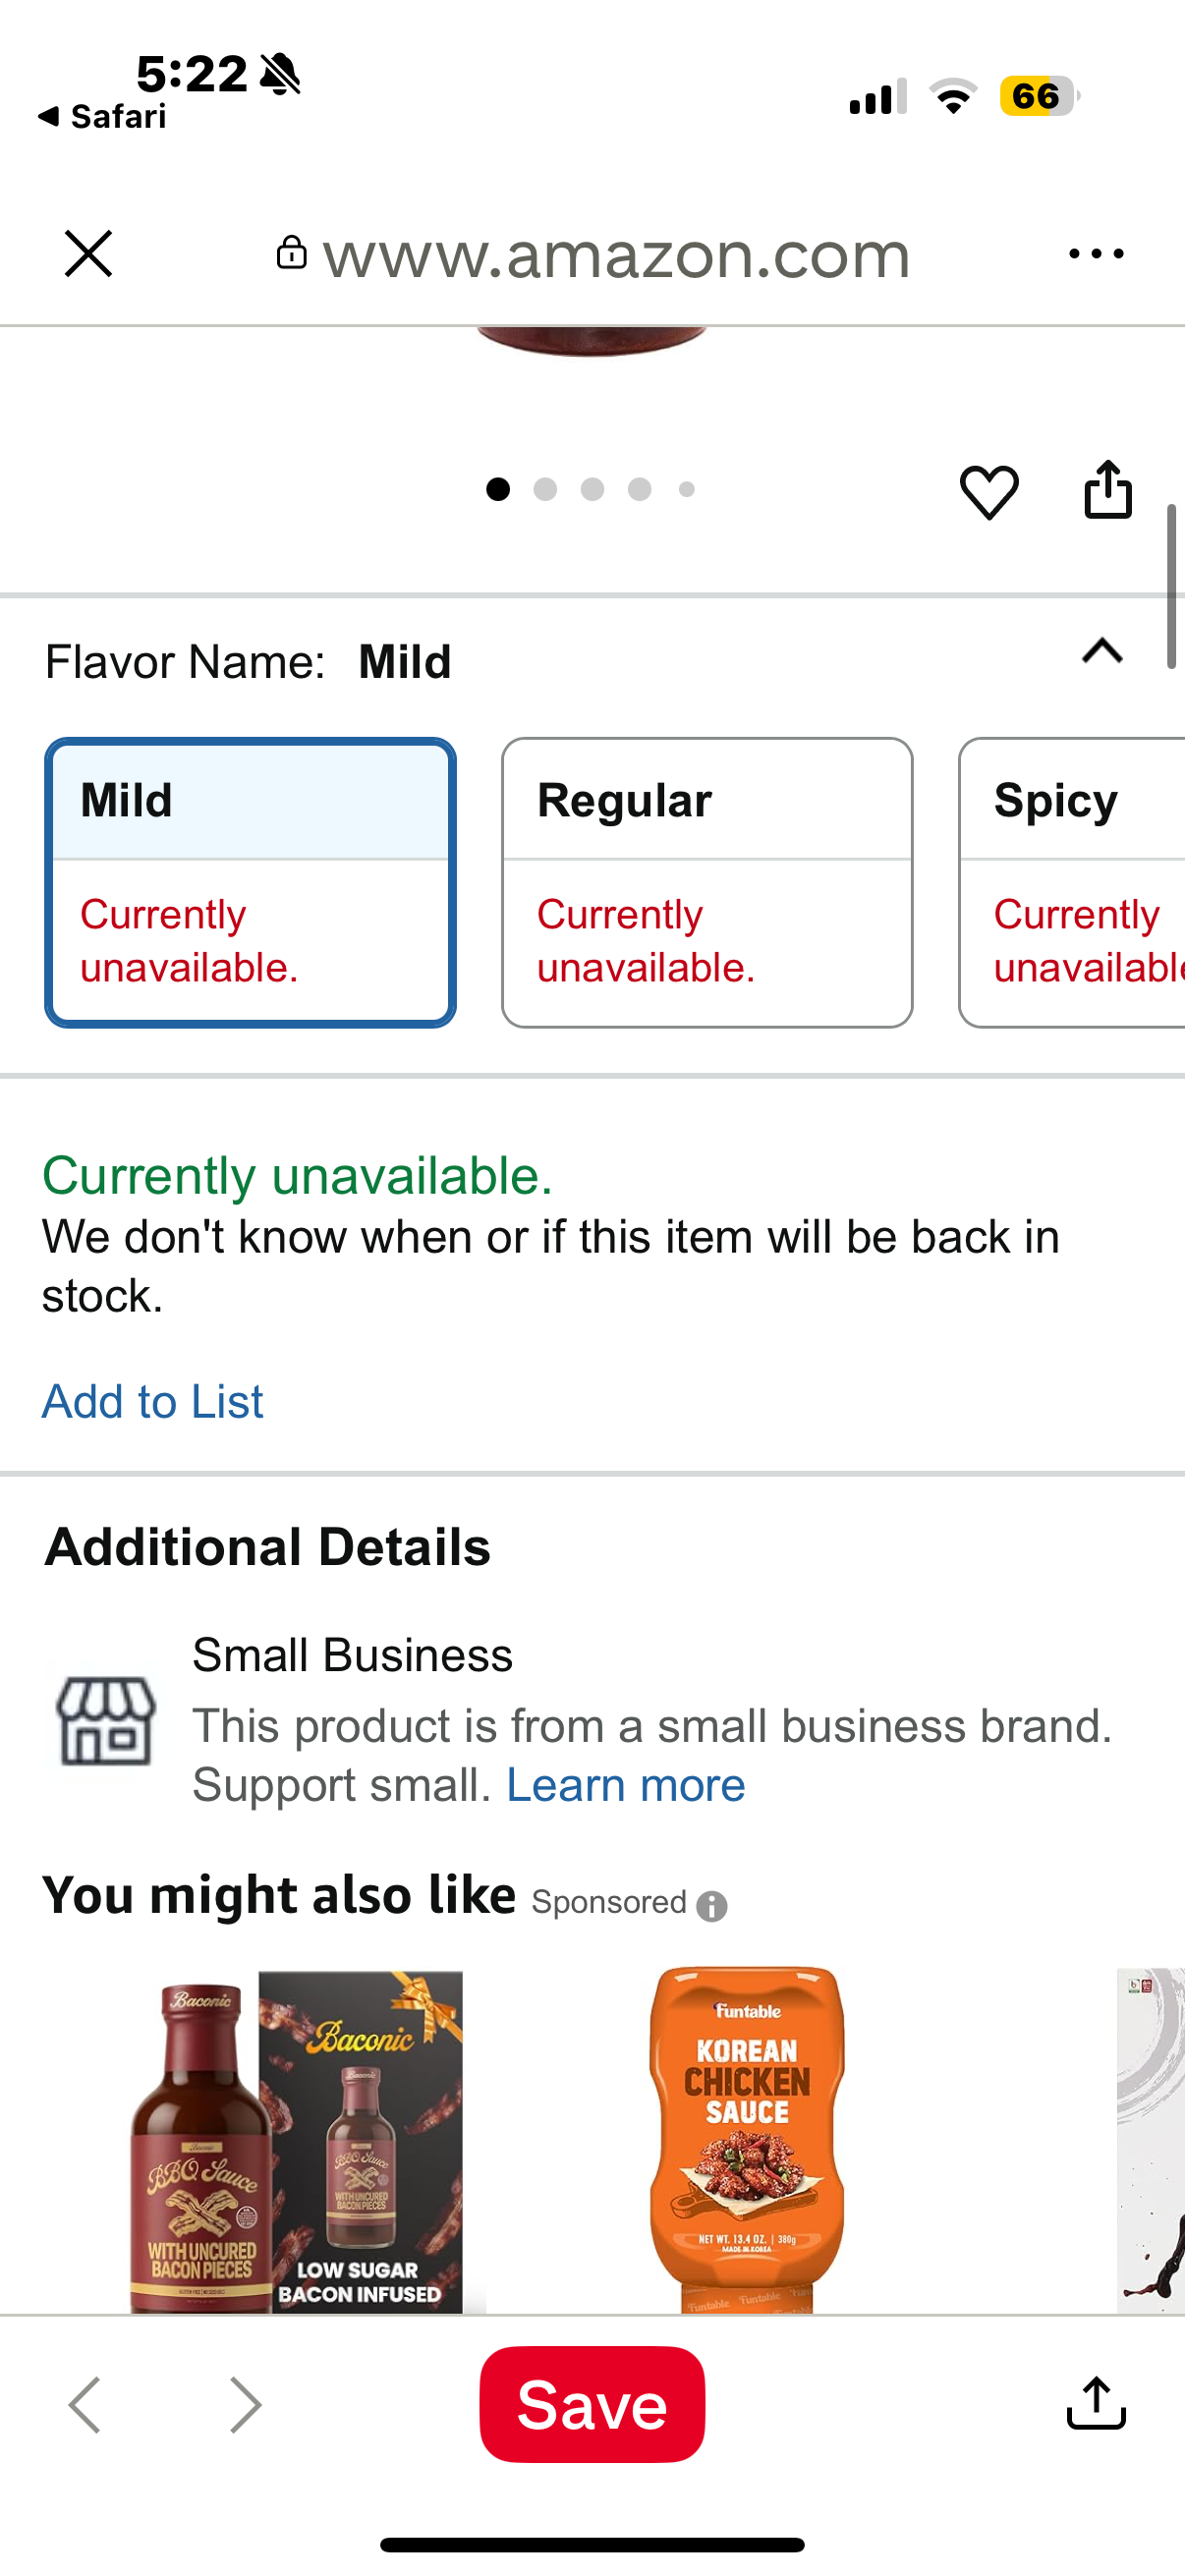Image resolution: width=1185 pixels, height=2576 pixels.
Task: Select the Spicy flavor option
Action: pos(1072,882)
